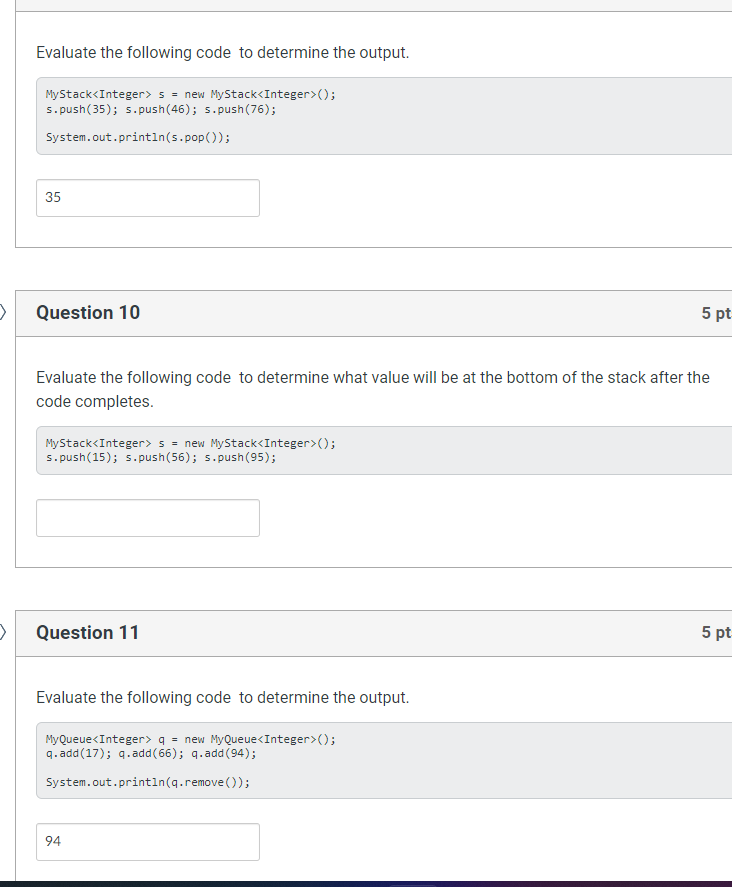Click the points label in Question 10 header

click(x=716, y=313)
